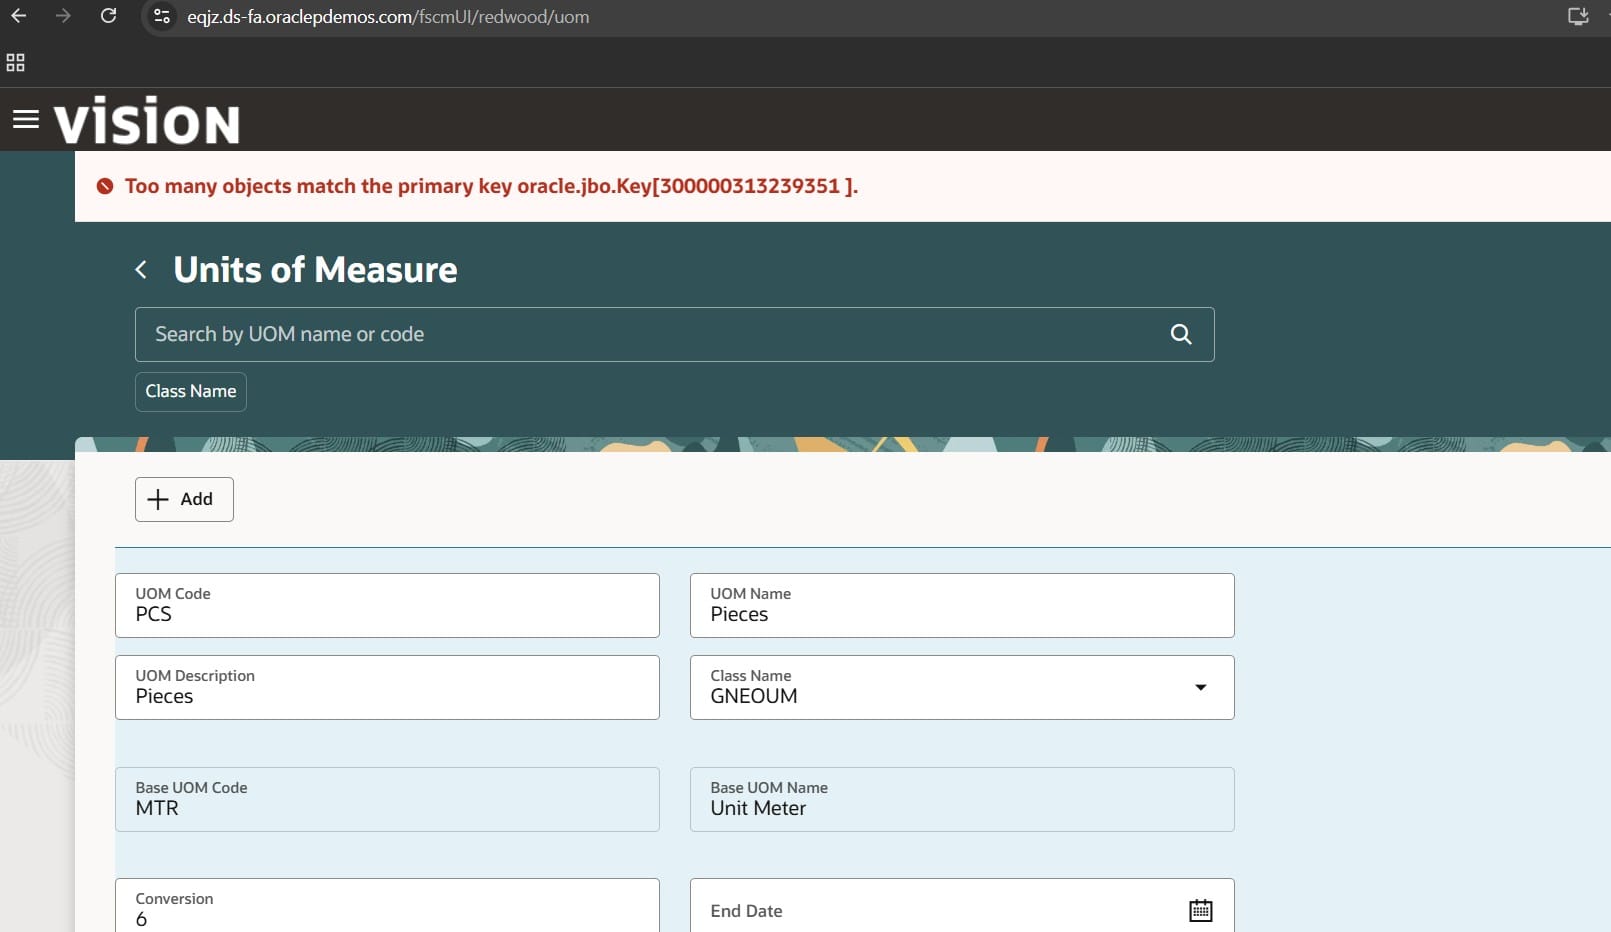Open site information icon in address bar
This screenshot has width=1611, height=932.
pos(162,17)
